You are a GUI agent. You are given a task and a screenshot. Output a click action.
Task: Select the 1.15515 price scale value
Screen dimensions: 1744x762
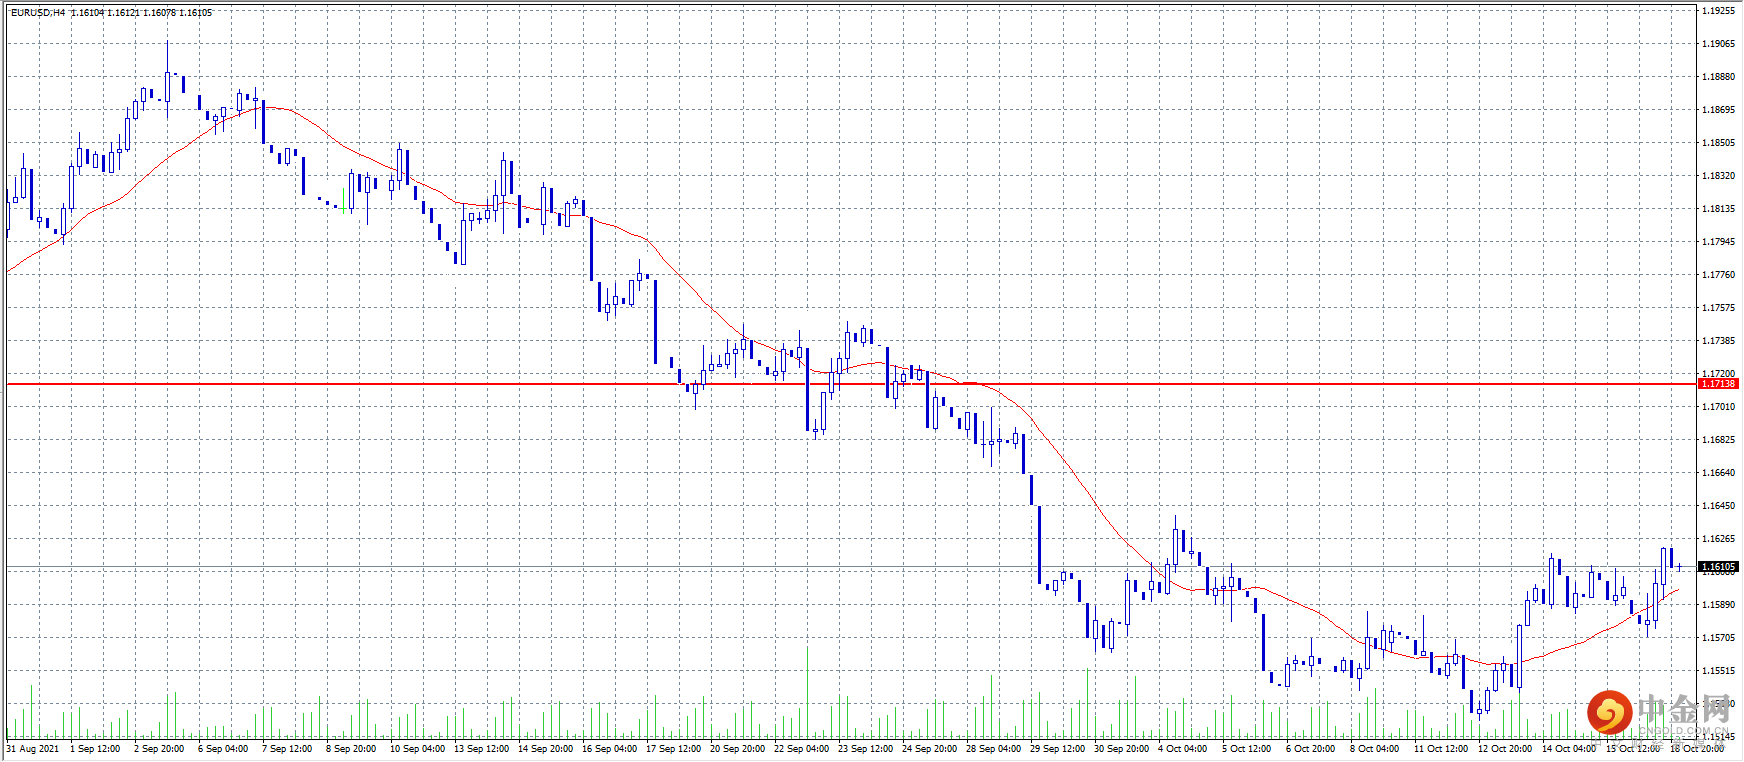point(1719,671)
